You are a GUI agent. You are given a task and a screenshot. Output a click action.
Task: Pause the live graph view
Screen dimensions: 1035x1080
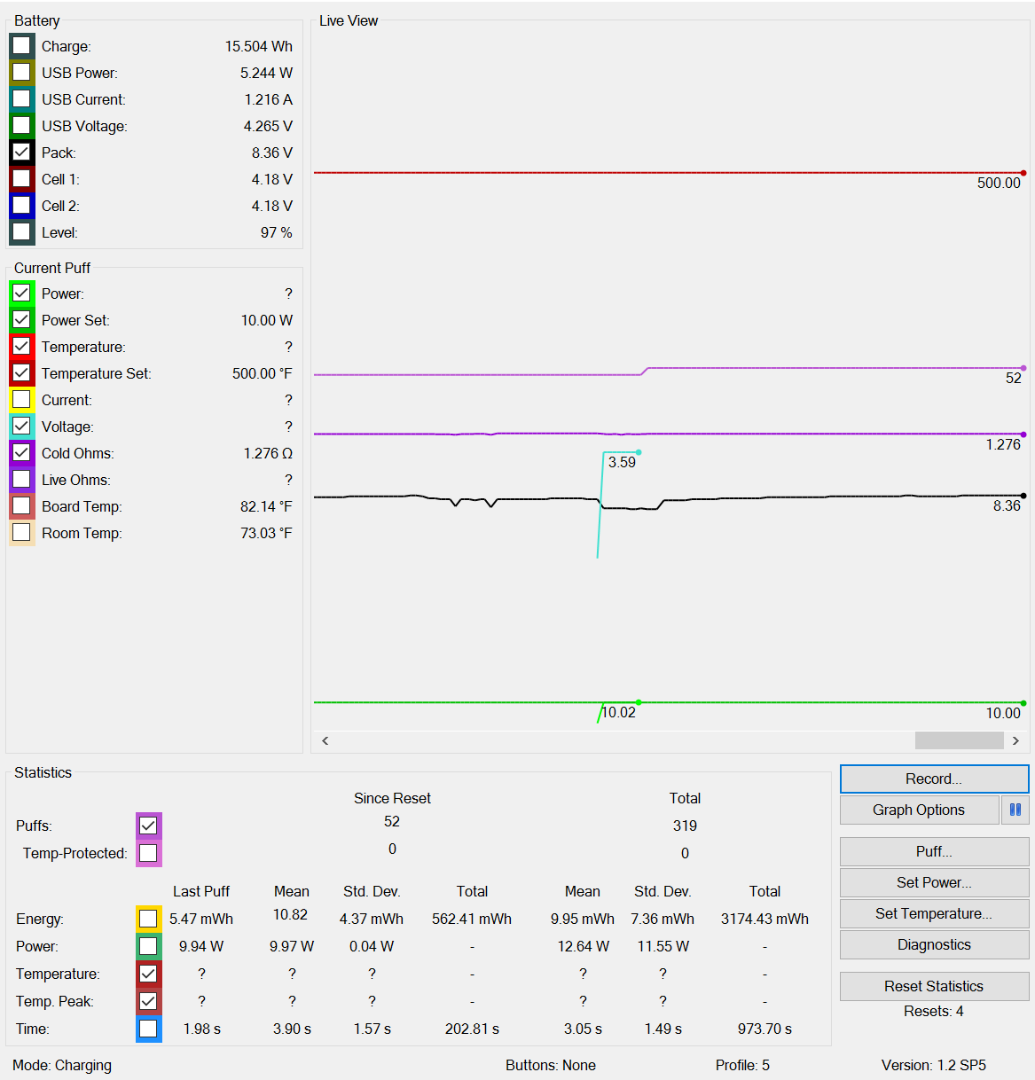tap(1015, 810)
